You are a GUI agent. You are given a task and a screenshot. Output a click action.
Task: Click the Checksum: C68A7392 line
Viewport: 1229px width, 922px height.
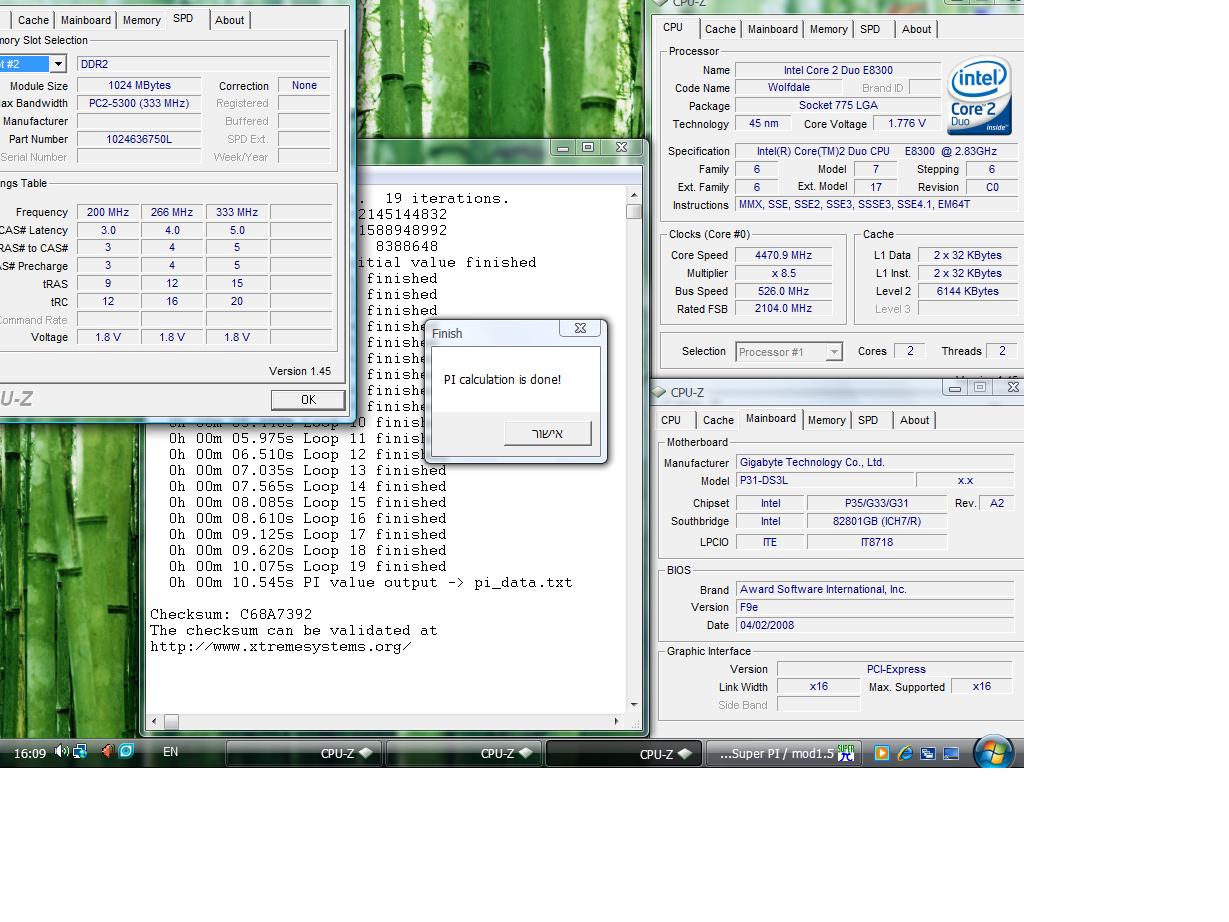click(x=231, y=614)
